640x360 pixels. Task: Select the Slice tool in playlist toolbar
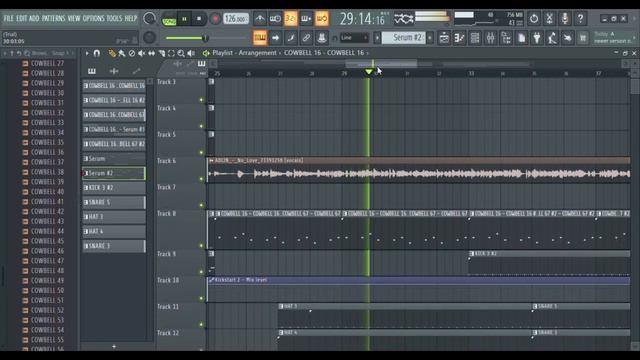[x=162, y=53]
